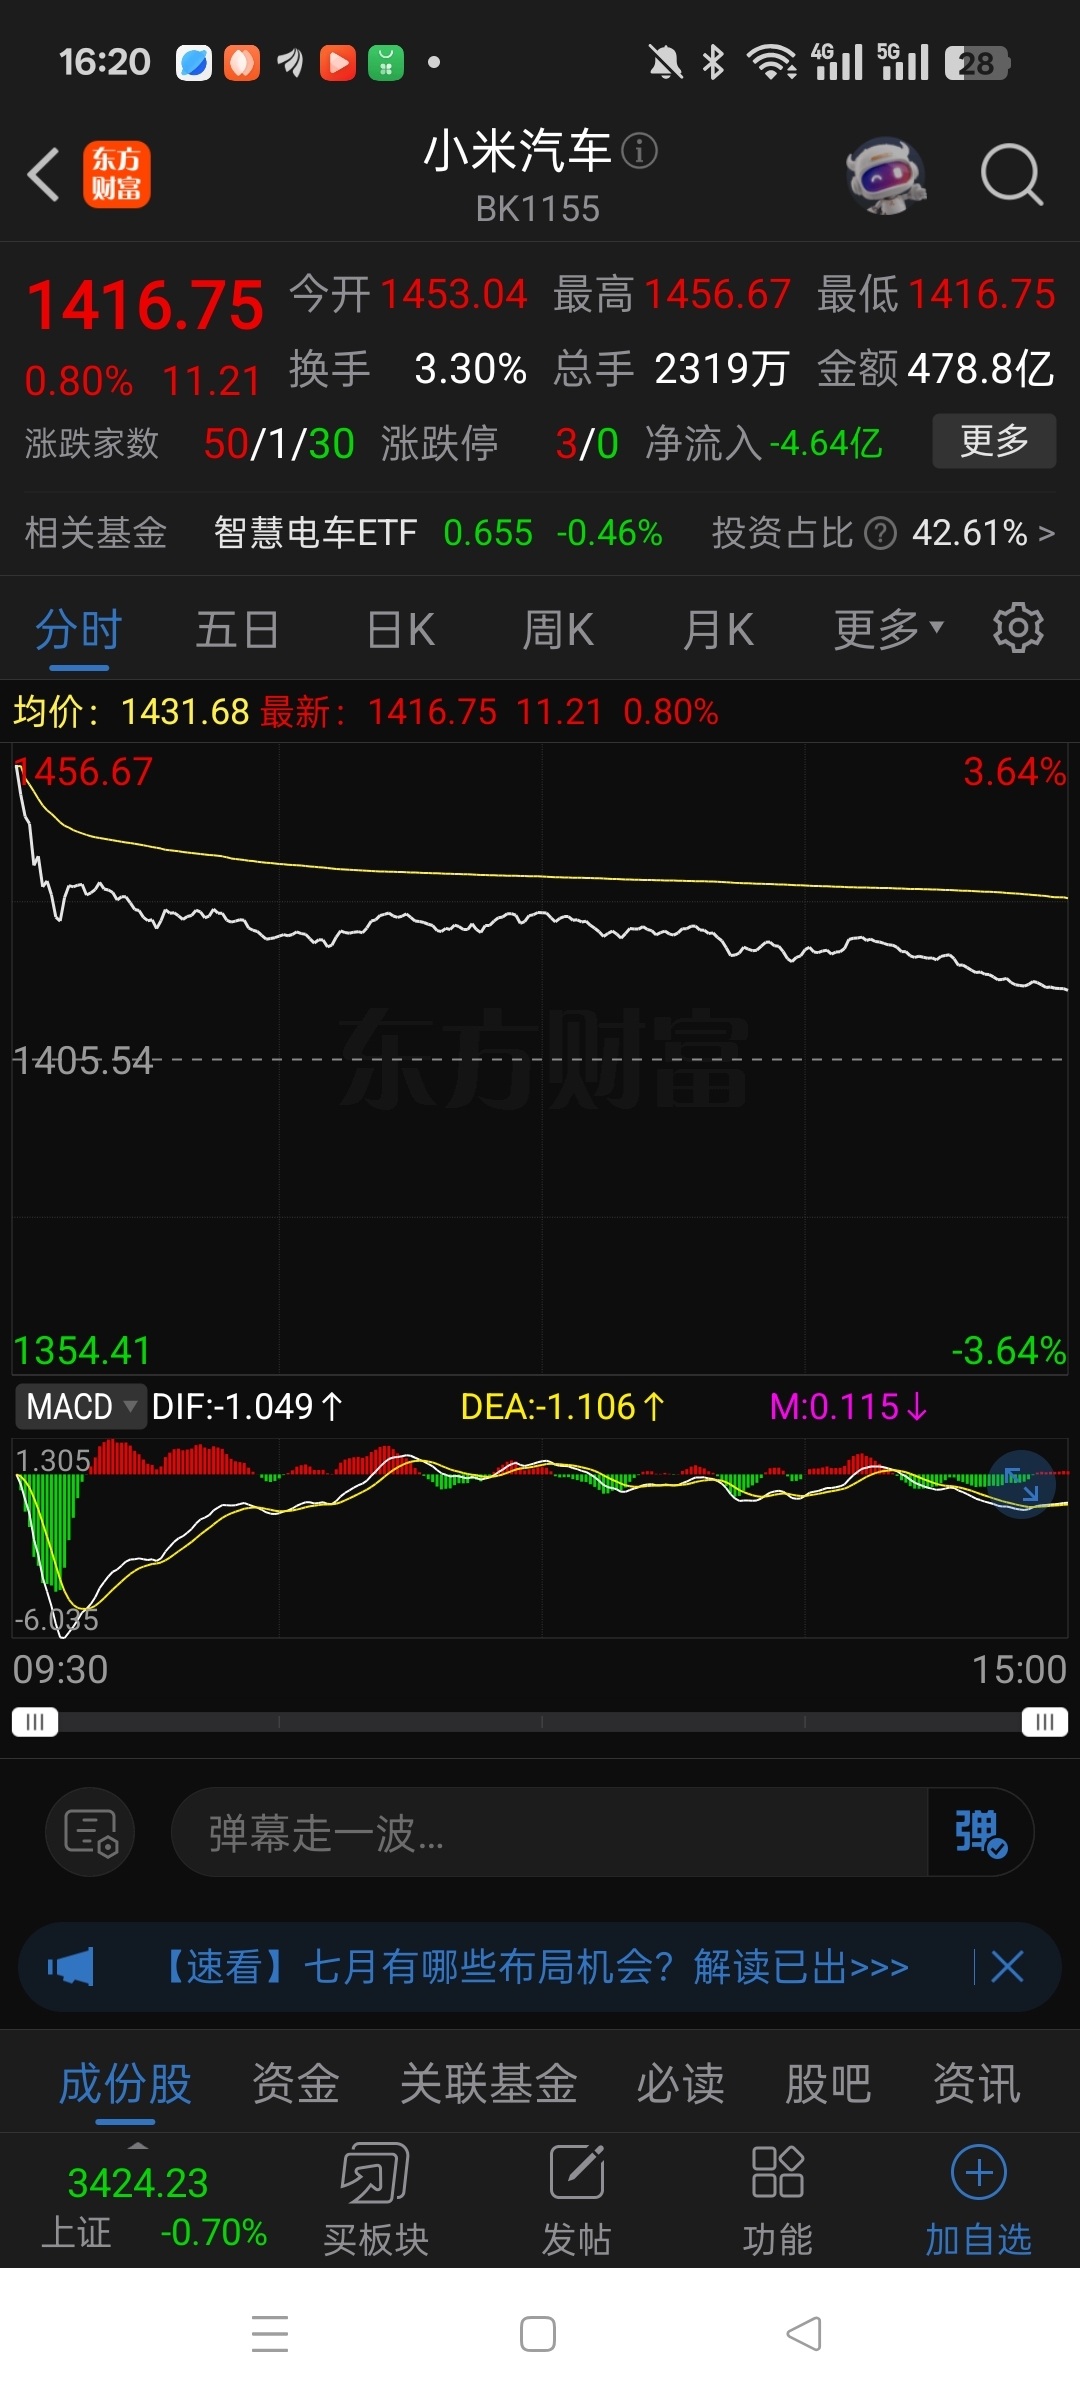Switch to the 分时 chart tab
The width and height of the screenshot is (1080, 2400).
[x=78, y=630]
